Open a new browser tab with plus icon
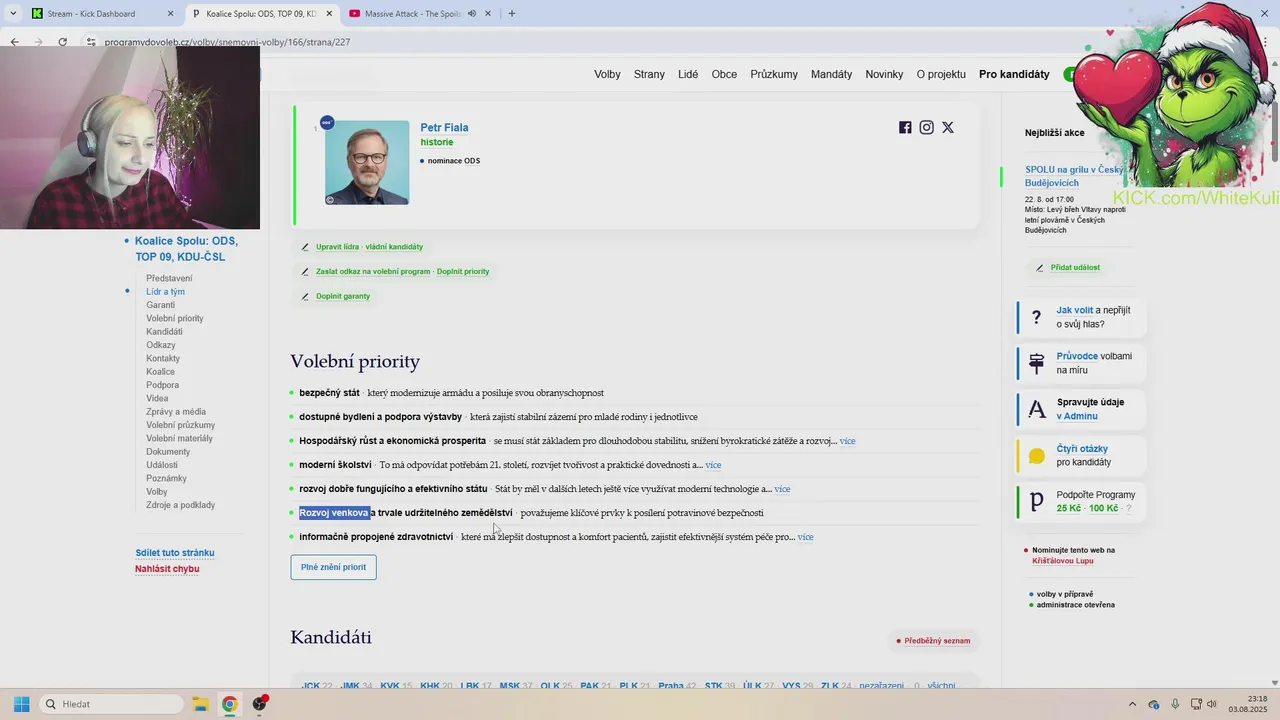 point(512,14)
